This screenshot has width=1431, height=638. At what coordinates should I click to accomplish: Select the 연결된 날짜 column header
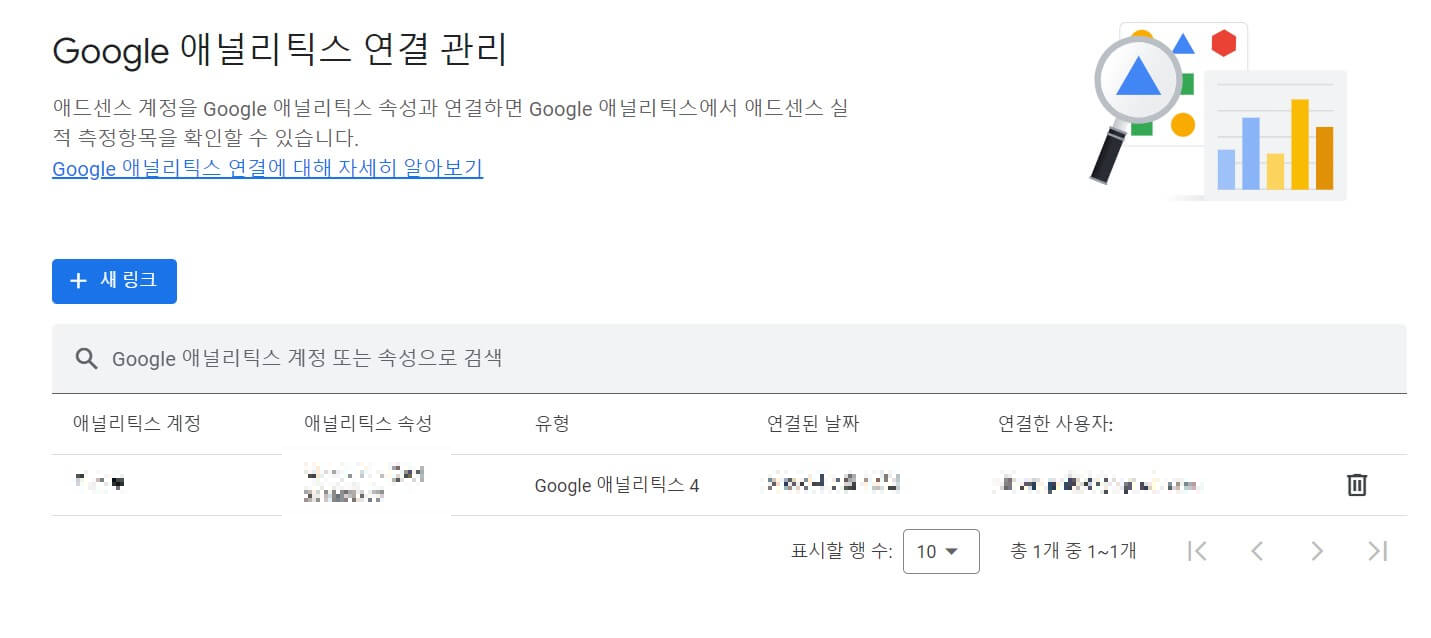pos(812,422)
